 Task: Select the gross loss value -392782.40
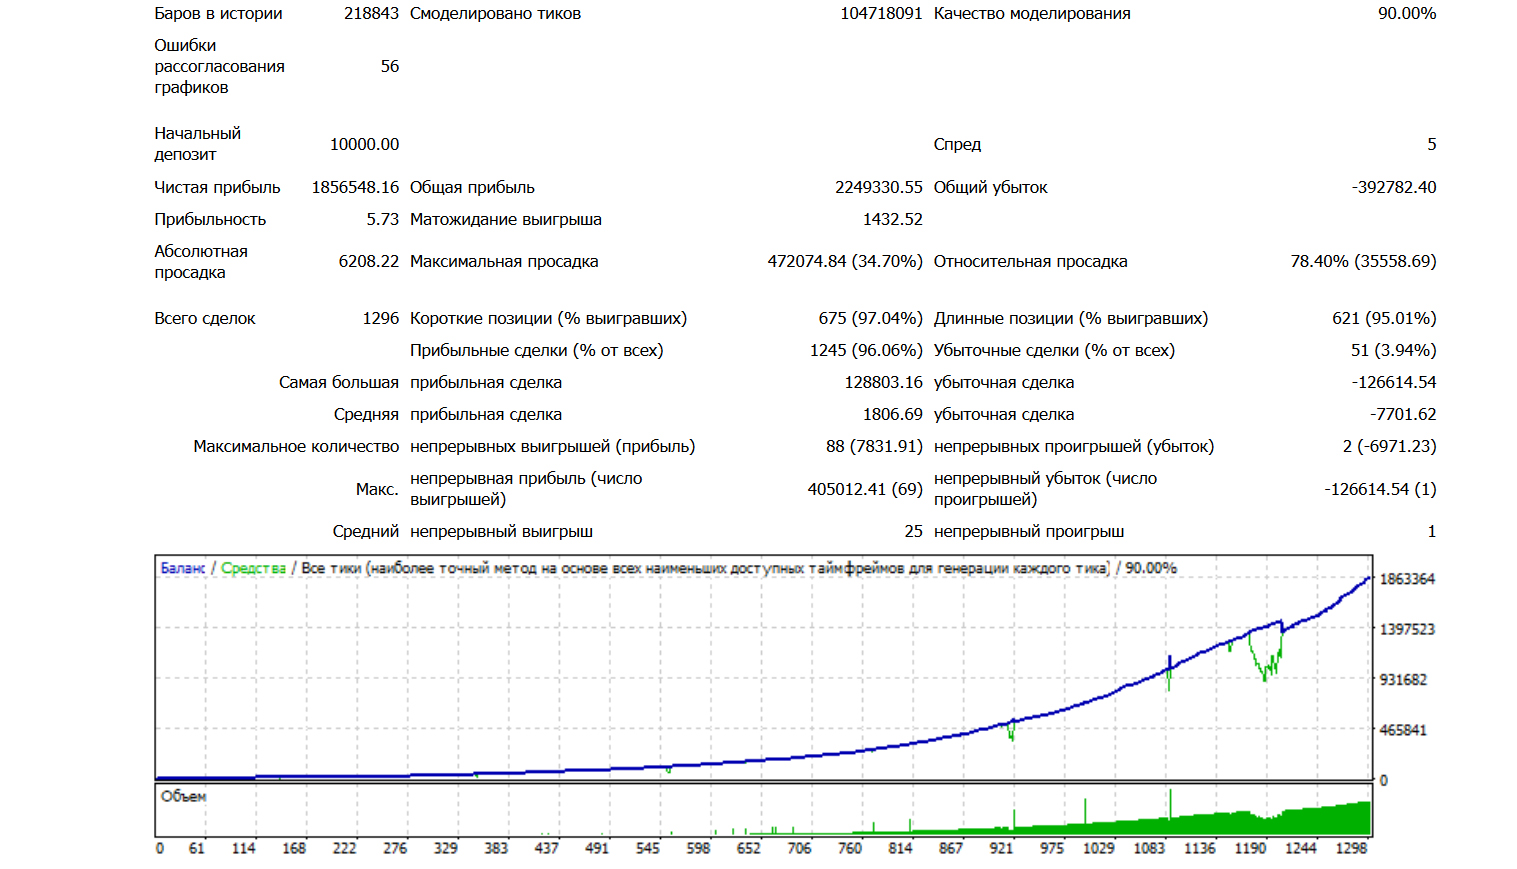click(1394, 187)
